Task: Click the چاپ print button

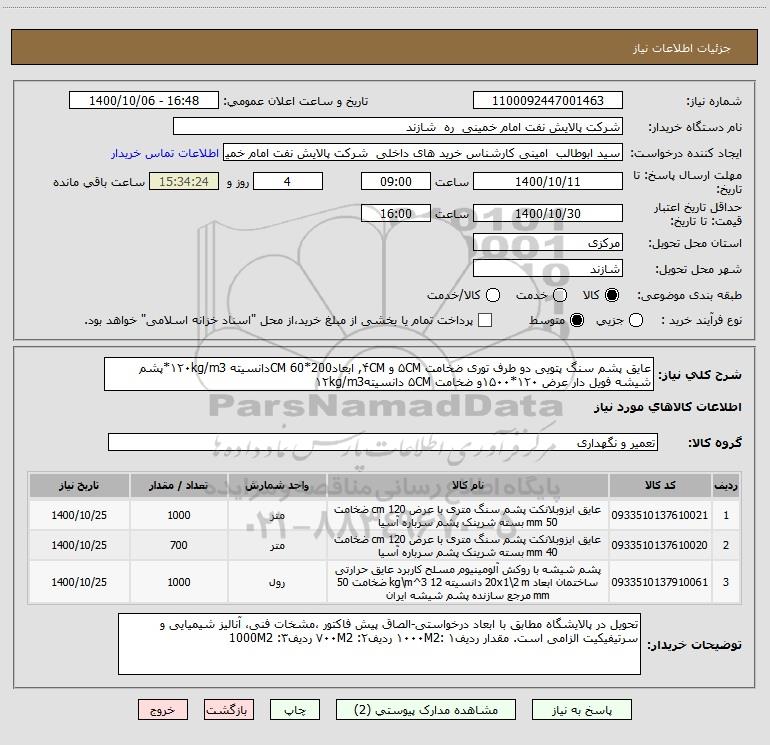Action: pyautogui.click(x=295, y=710)
